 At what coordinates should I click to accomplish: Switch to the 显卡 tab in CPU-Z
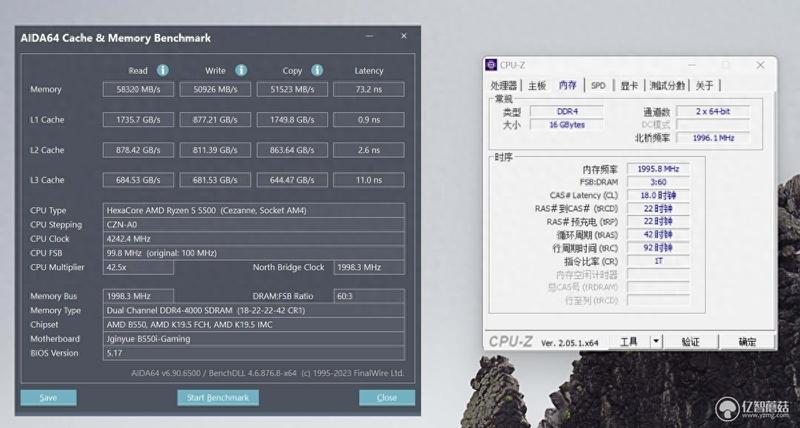tap(629, 85)
